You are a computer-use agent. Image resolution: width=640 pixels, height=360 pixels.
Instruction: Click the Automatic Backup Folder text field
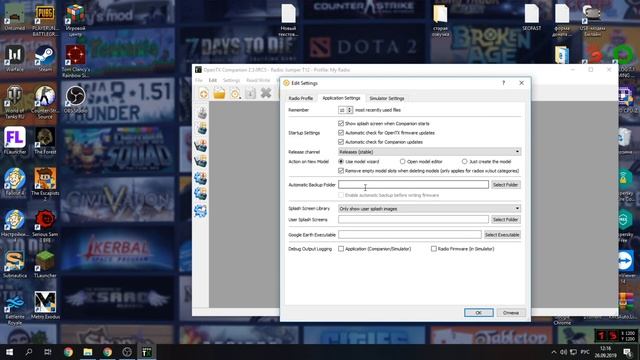click(413, 184)
